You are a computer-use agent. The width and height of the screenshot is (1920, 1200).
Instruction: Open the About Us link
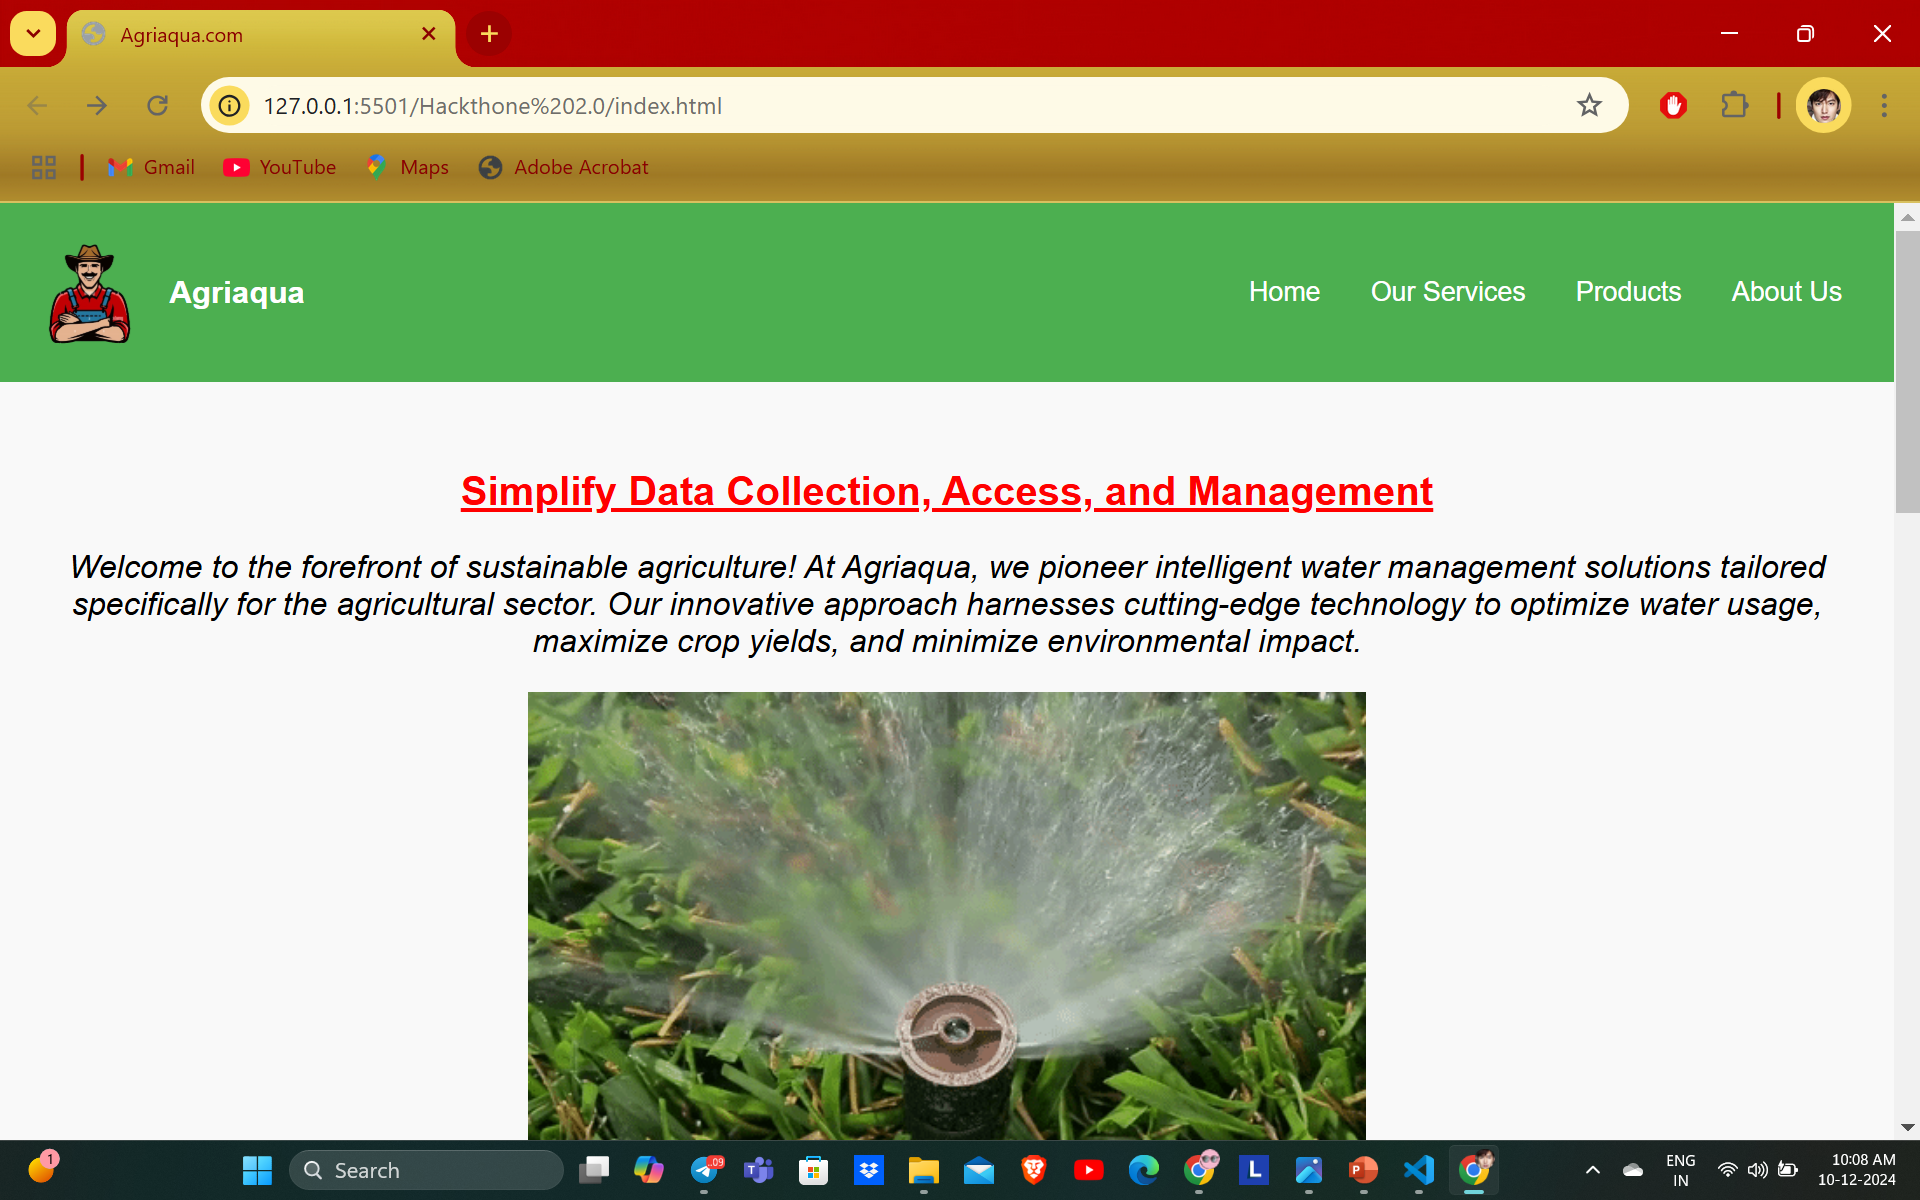point(1786,291)
